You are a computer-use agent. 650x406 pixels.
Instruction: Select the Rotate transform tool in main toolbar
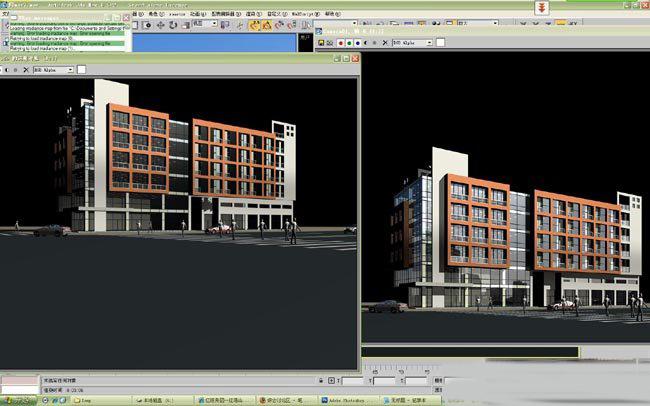click(173, 25)
